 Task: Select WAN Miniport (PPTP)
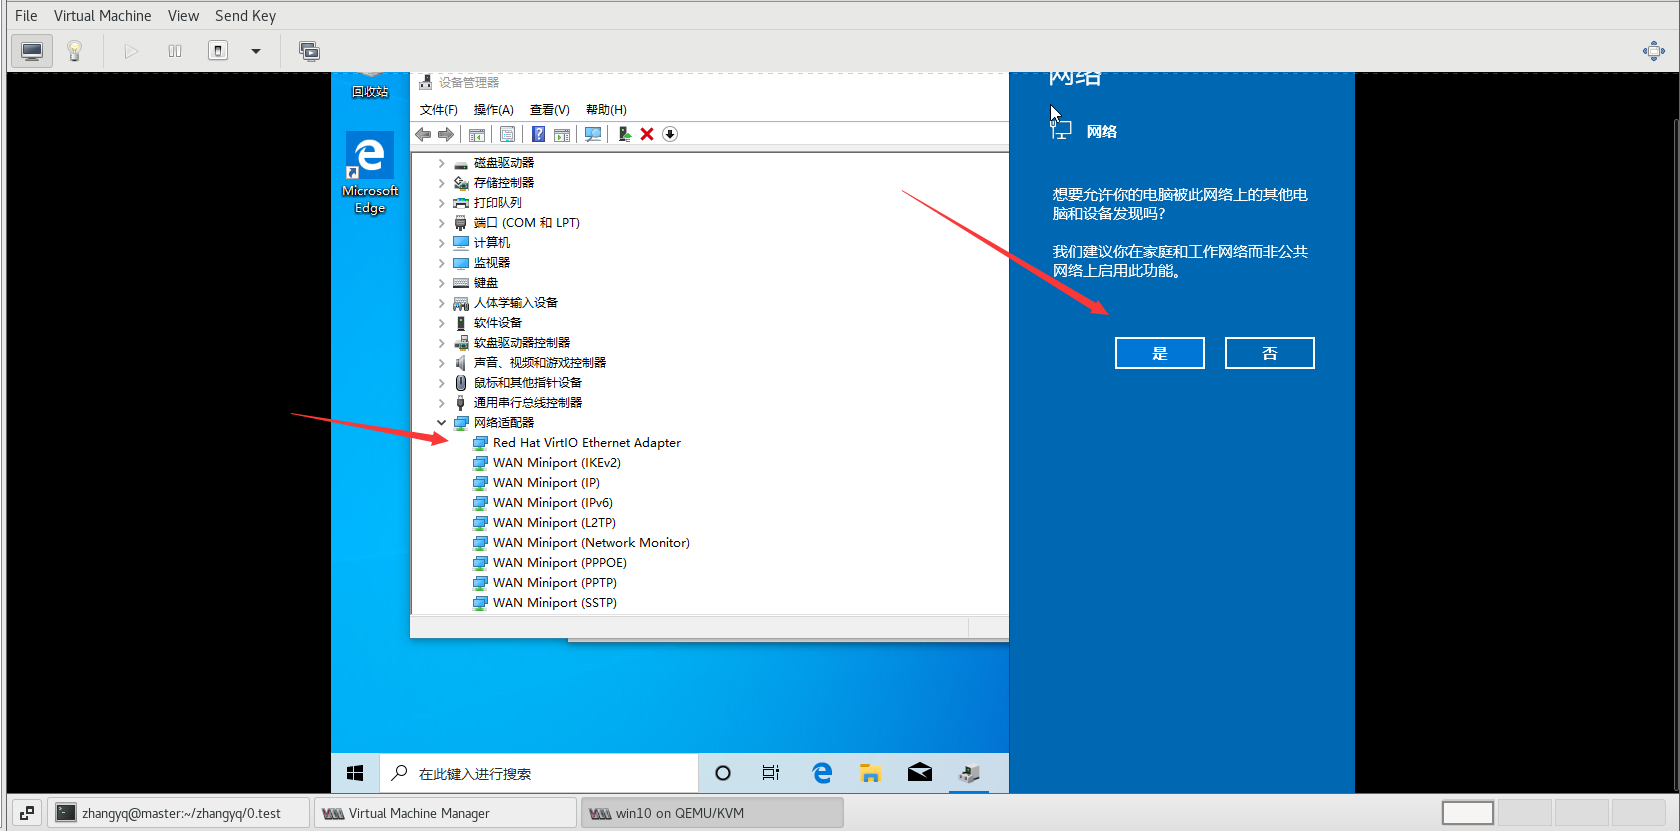coord(554,583)
